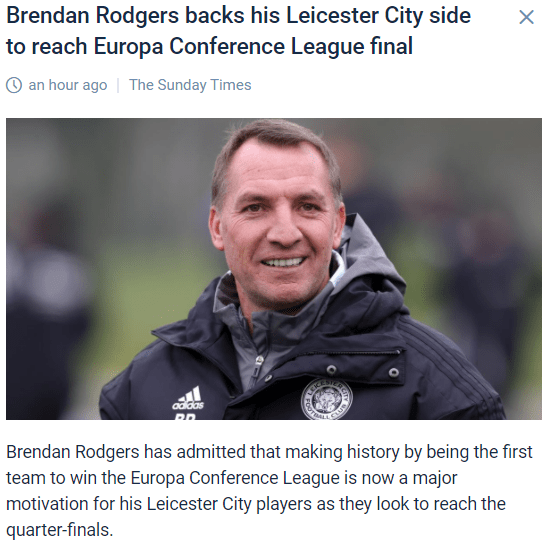547x548 pixels.
Task: Open headline "Brendan Rodgers backs his Leicester City side"
Action: coord(238,16)
